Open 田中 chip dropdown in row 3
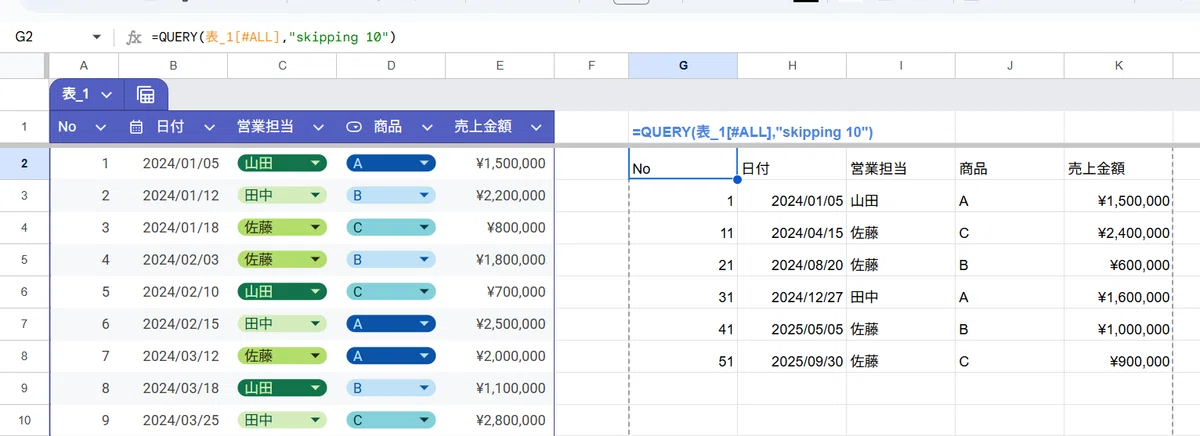 coord(316,195)
